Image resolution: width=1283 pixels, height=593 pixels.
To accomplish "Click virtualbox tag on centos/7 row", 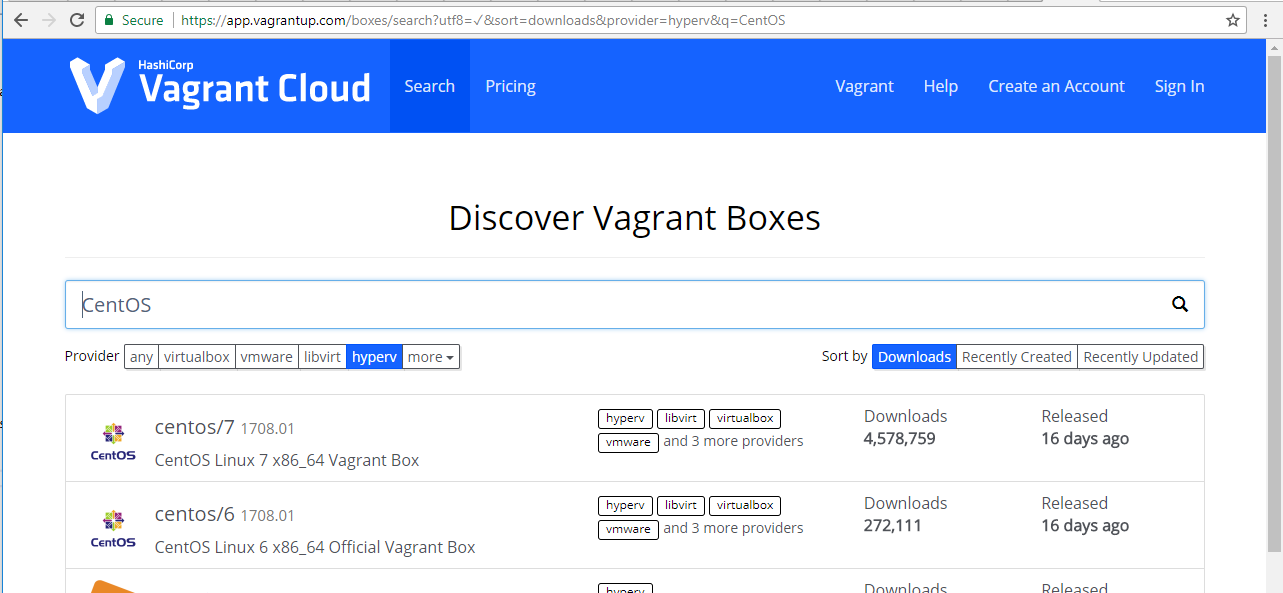I will coord(745,419).
